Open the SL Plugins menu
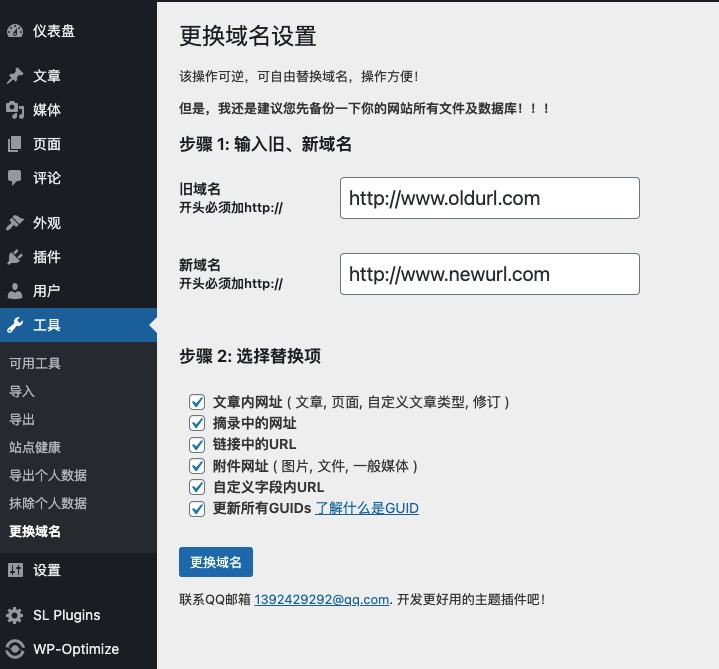 pyautogui.click(x=66, y=615)
